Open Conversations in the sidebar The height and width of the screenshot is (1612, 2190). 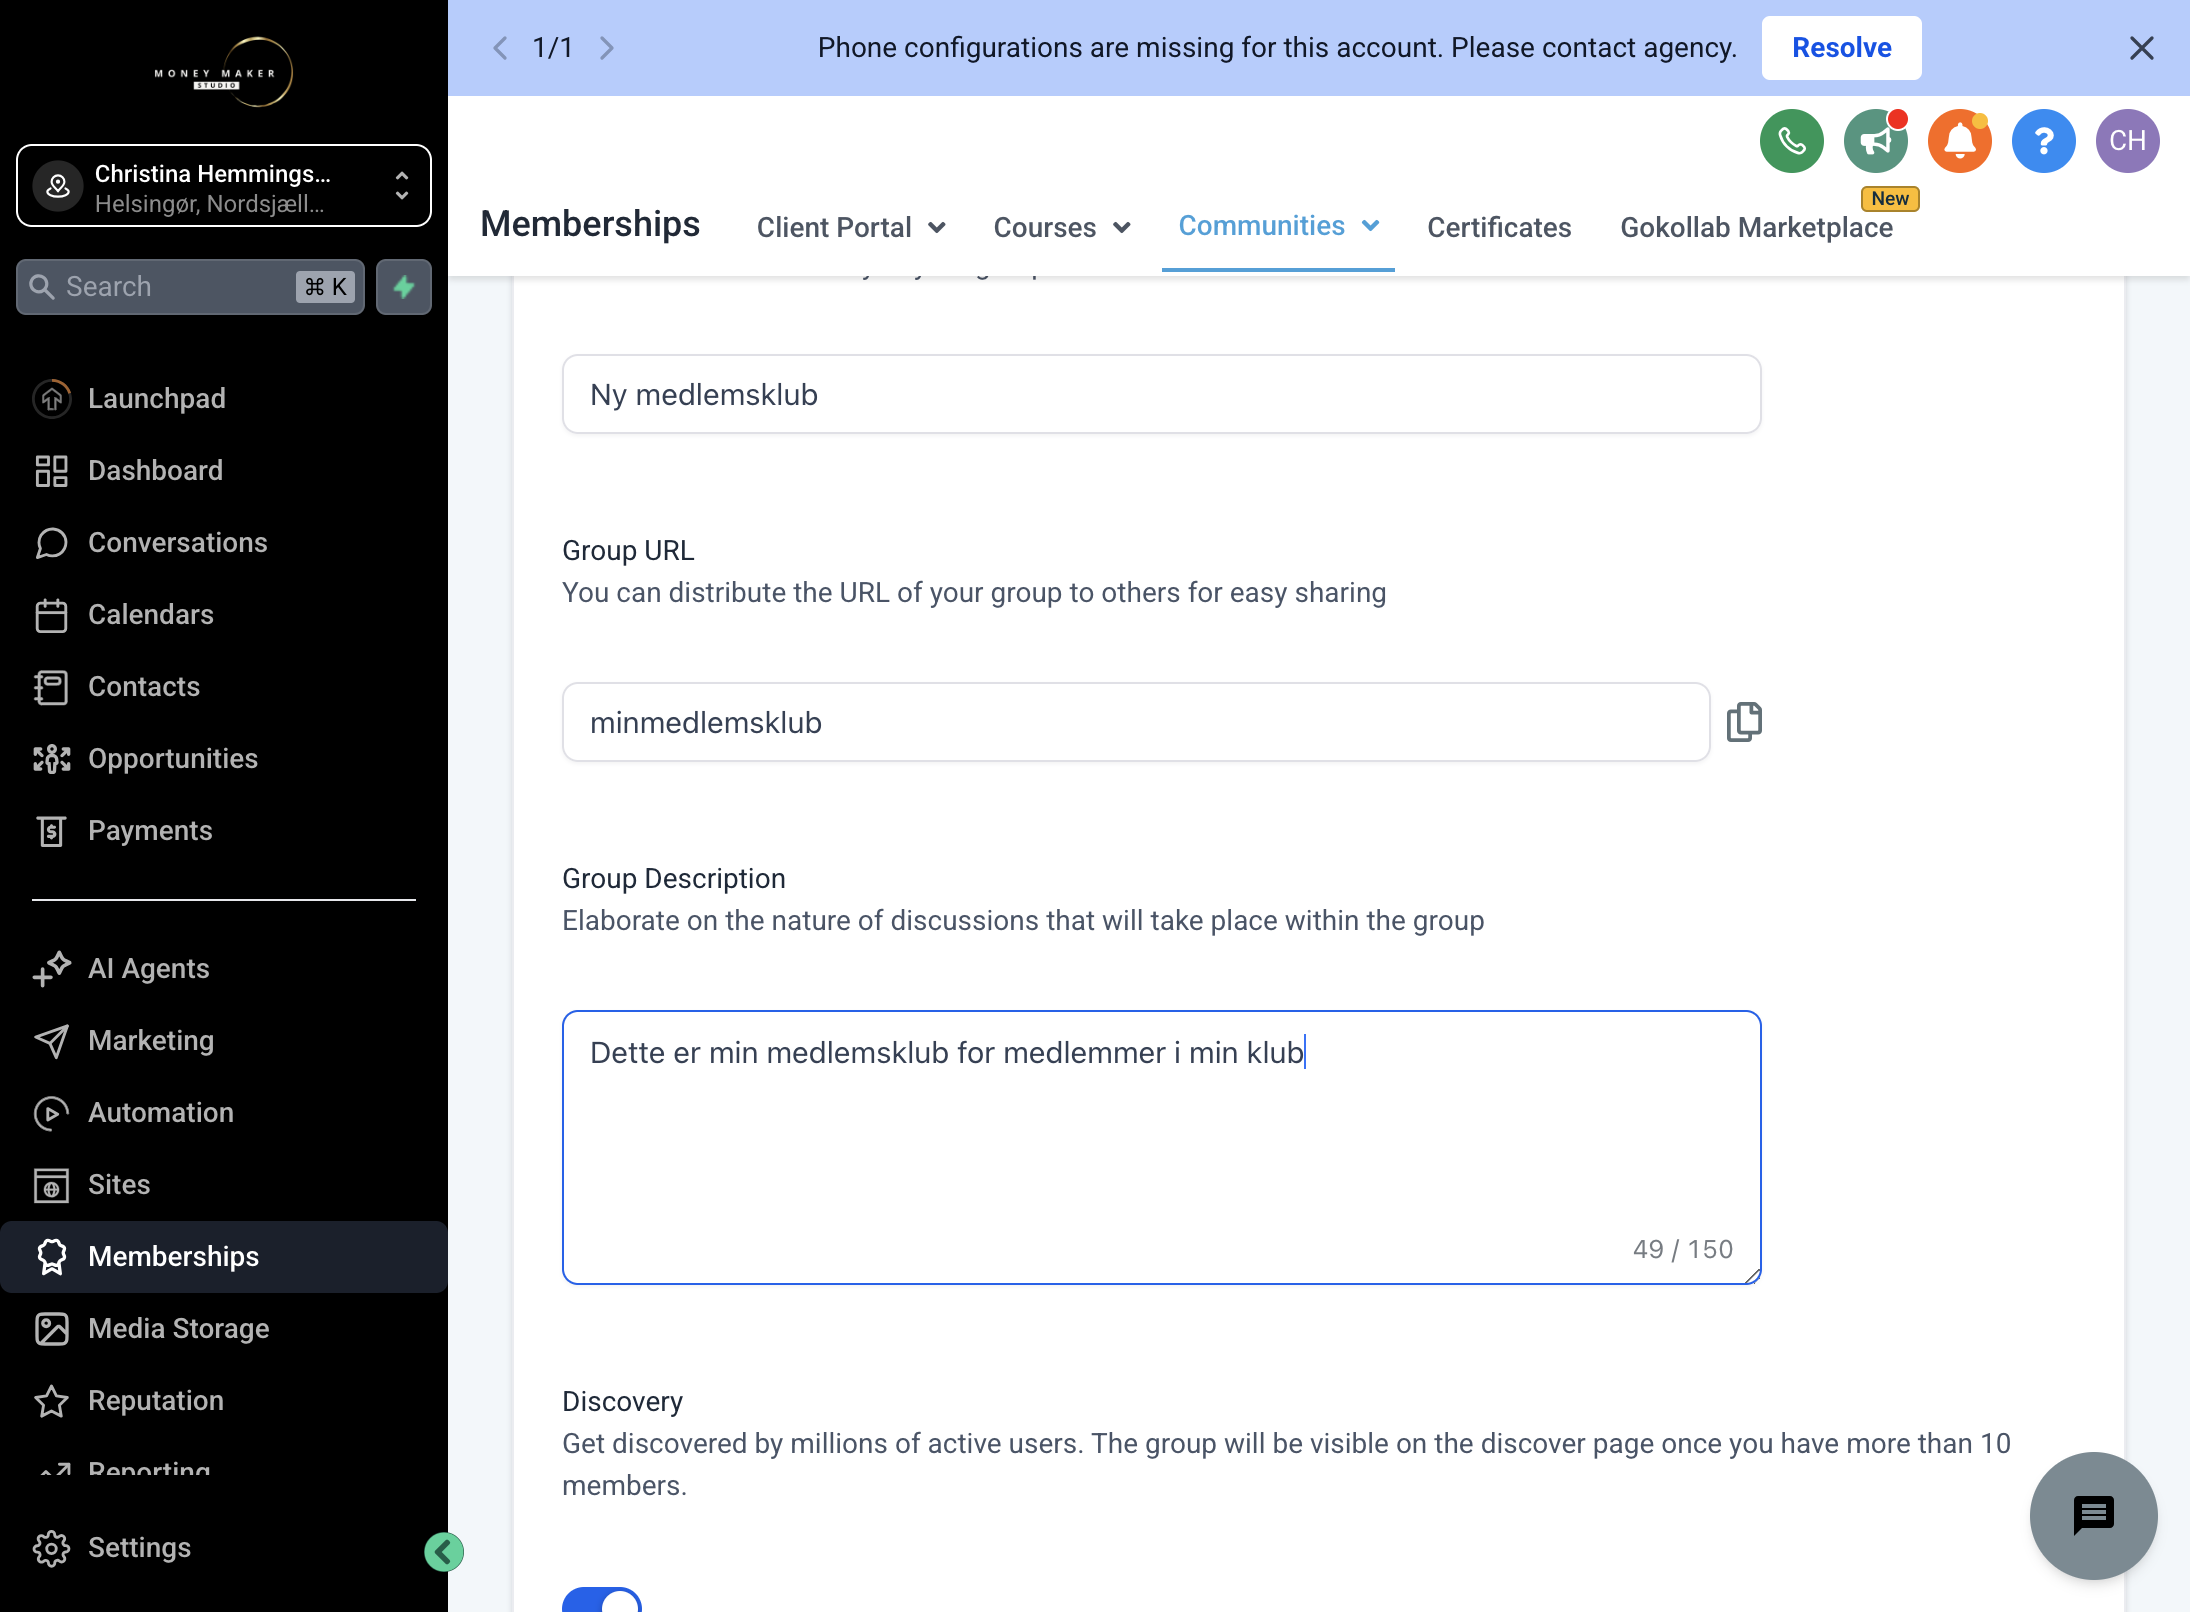tap(224, 542)
